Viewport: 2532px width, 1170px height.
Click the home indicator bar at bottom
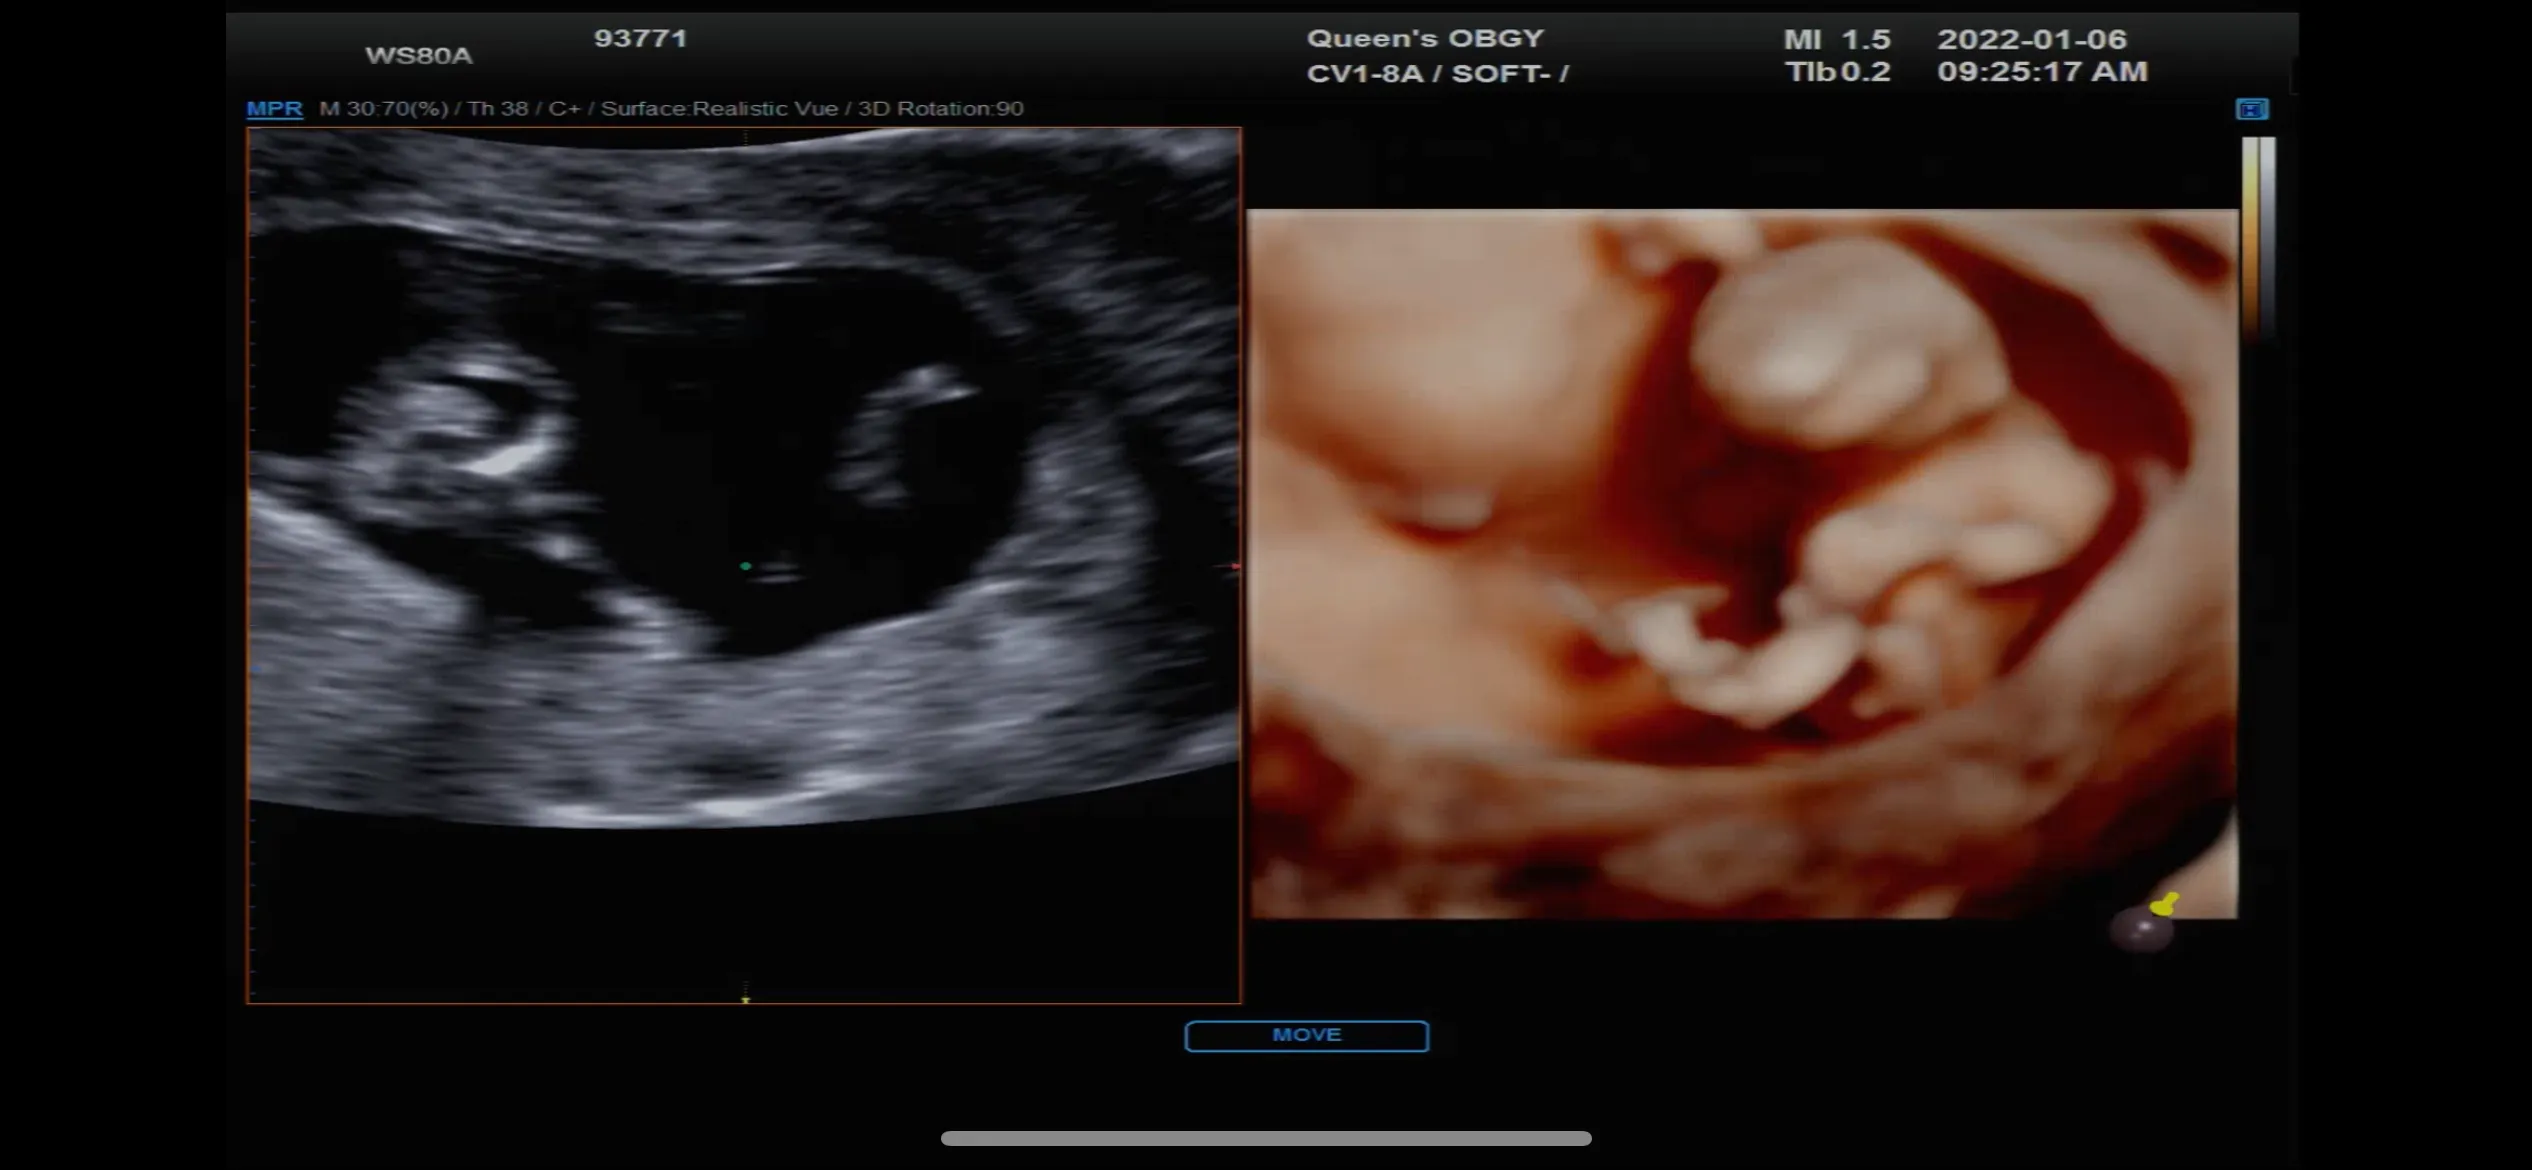[x=1266, y=1138]
